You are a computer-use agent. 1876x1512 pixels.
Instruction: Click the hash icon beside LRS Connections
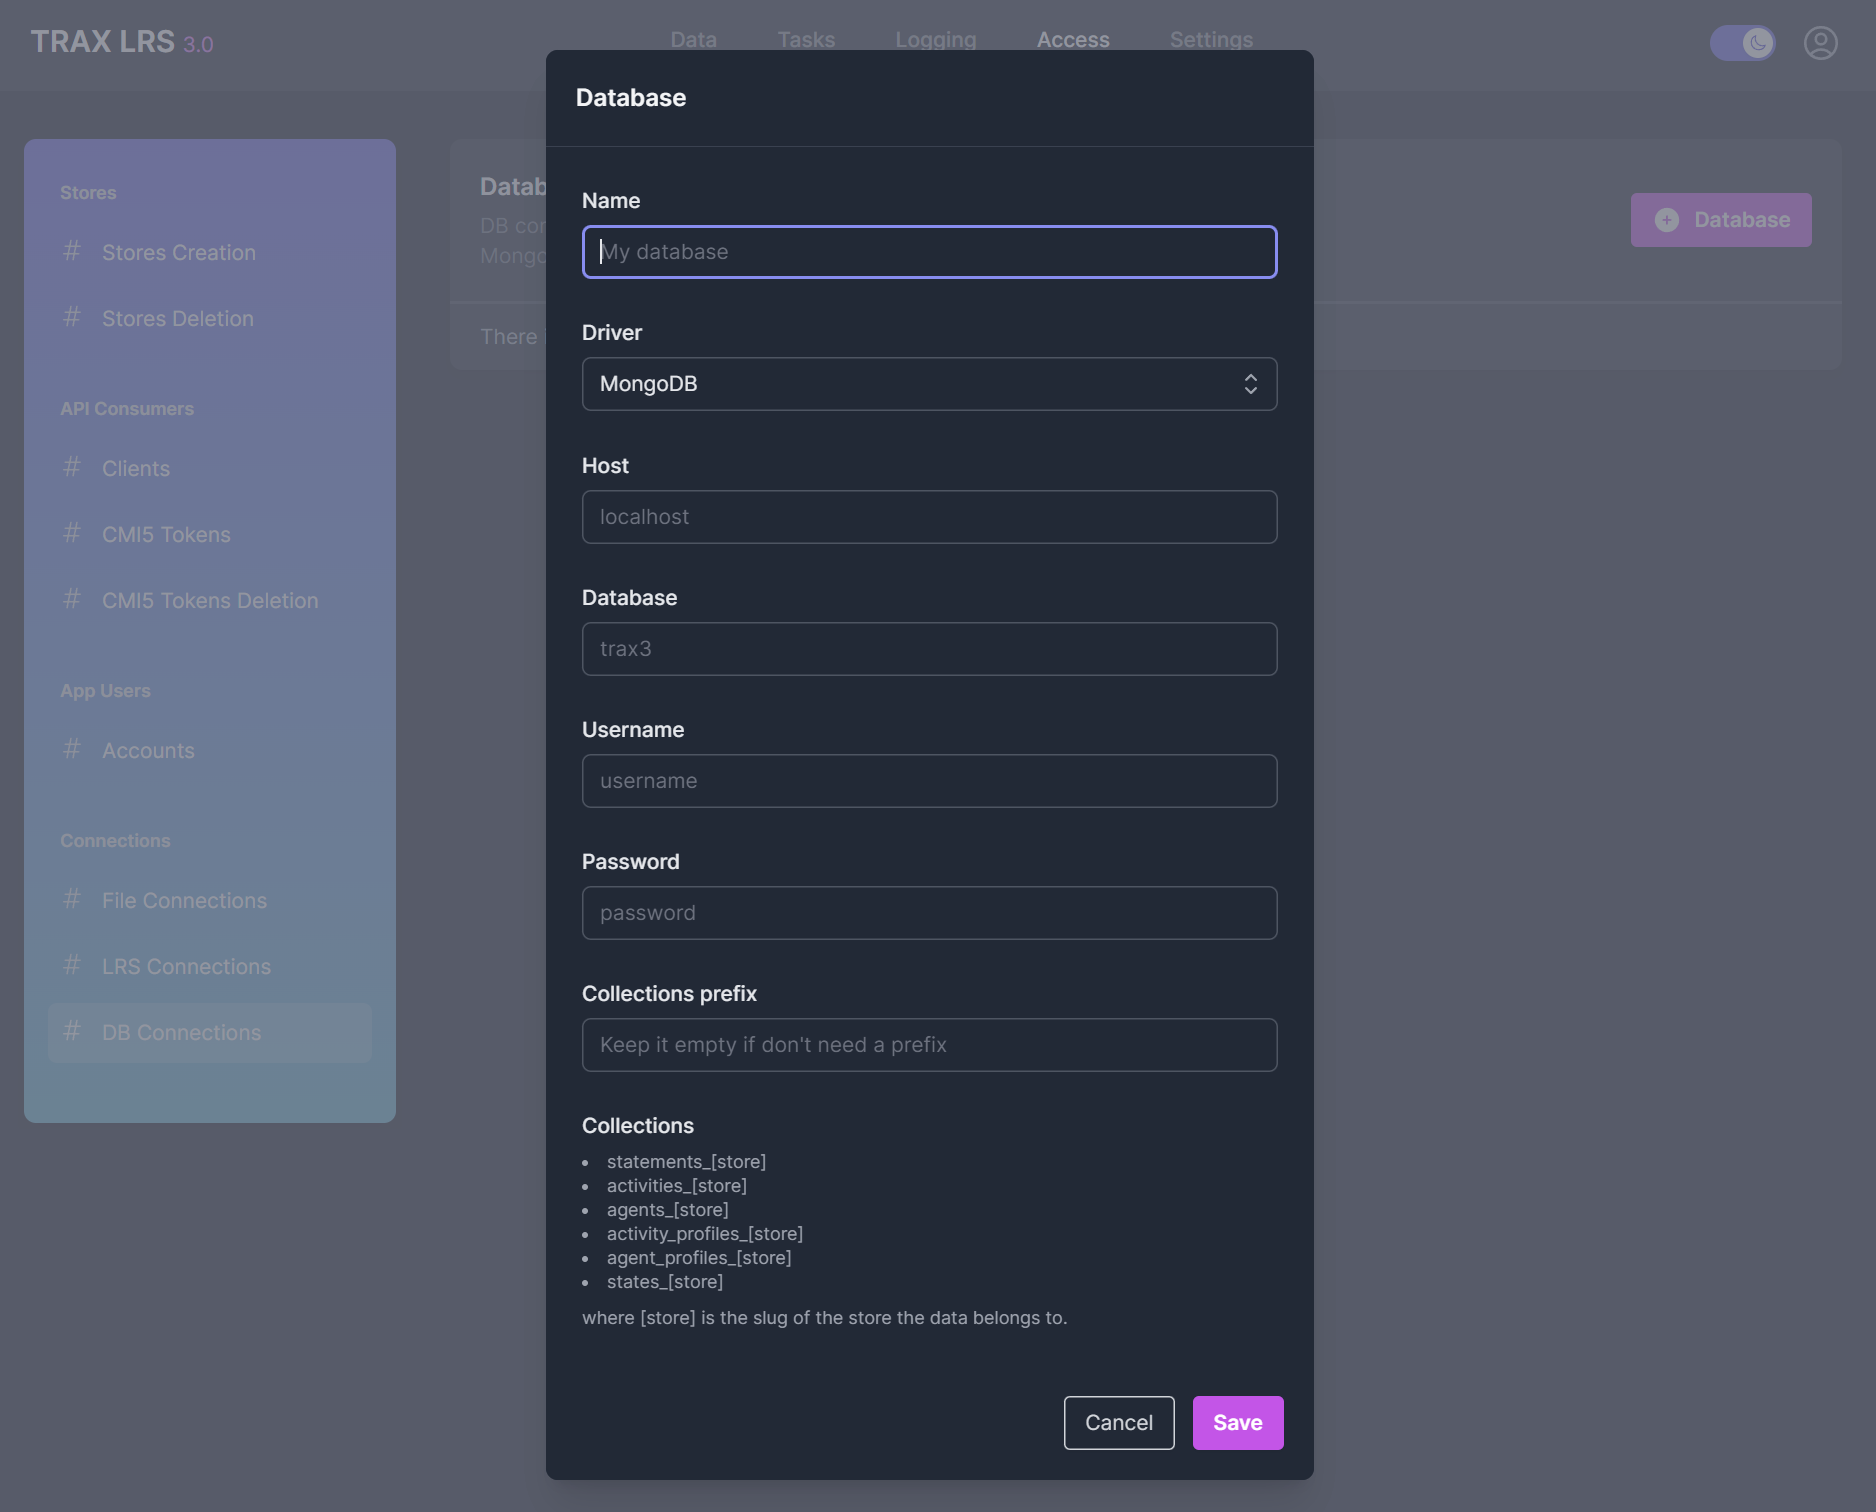tap(72, 966)
